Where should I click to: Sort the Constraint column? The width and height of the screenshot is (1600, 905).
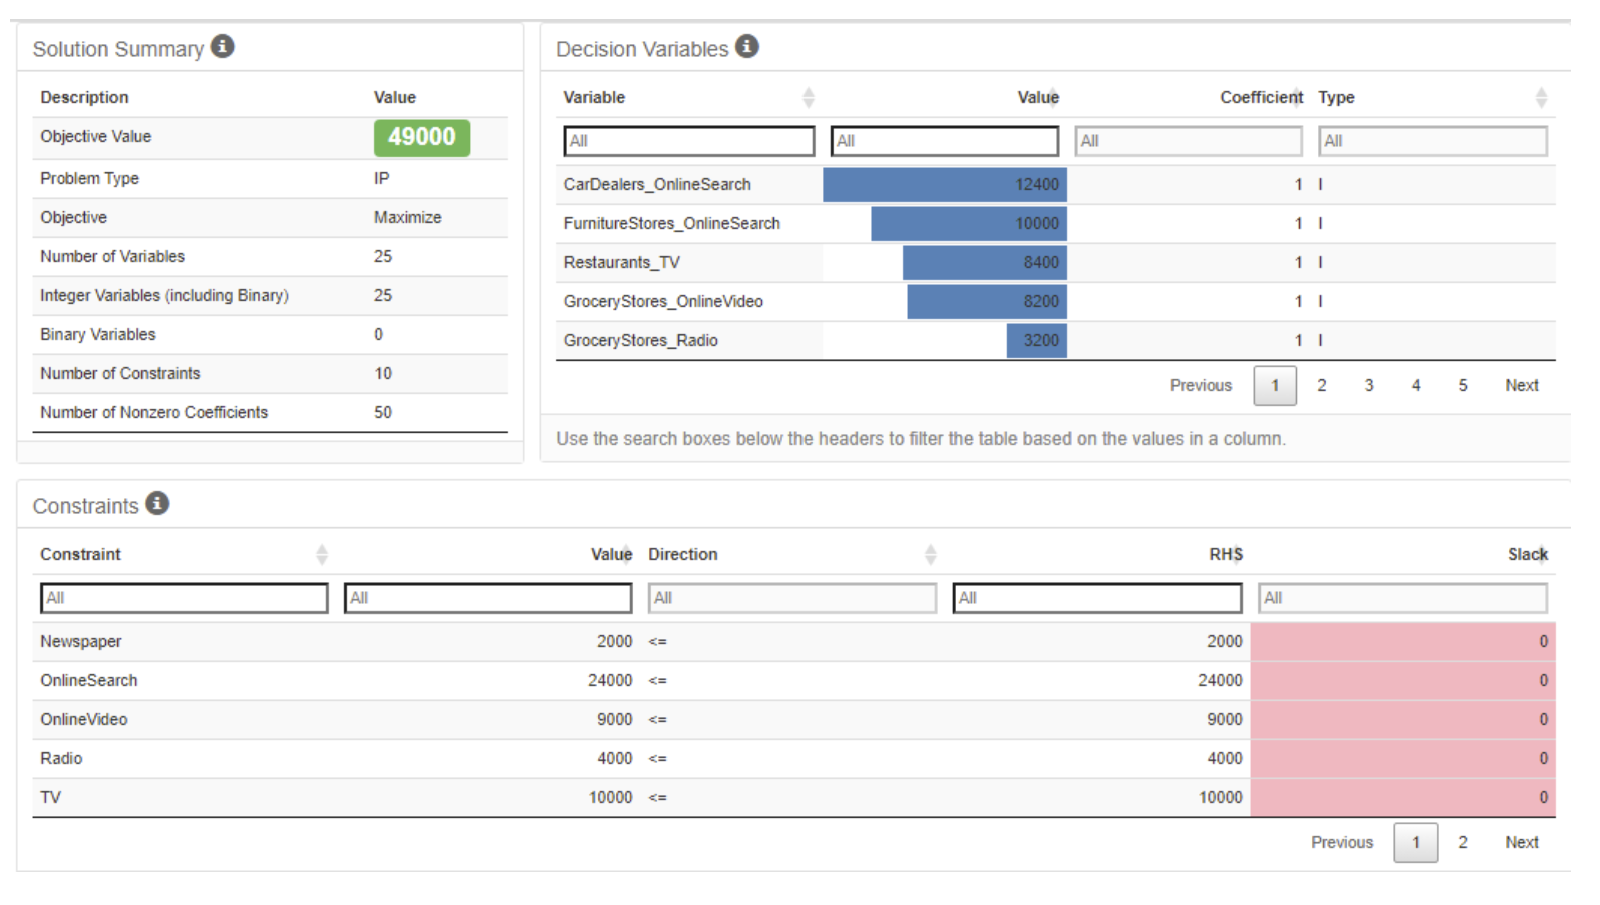point(322,553)
